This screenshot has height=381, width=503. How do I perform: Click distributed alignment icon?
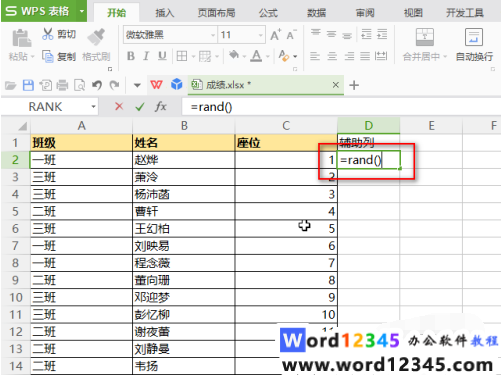381,56
